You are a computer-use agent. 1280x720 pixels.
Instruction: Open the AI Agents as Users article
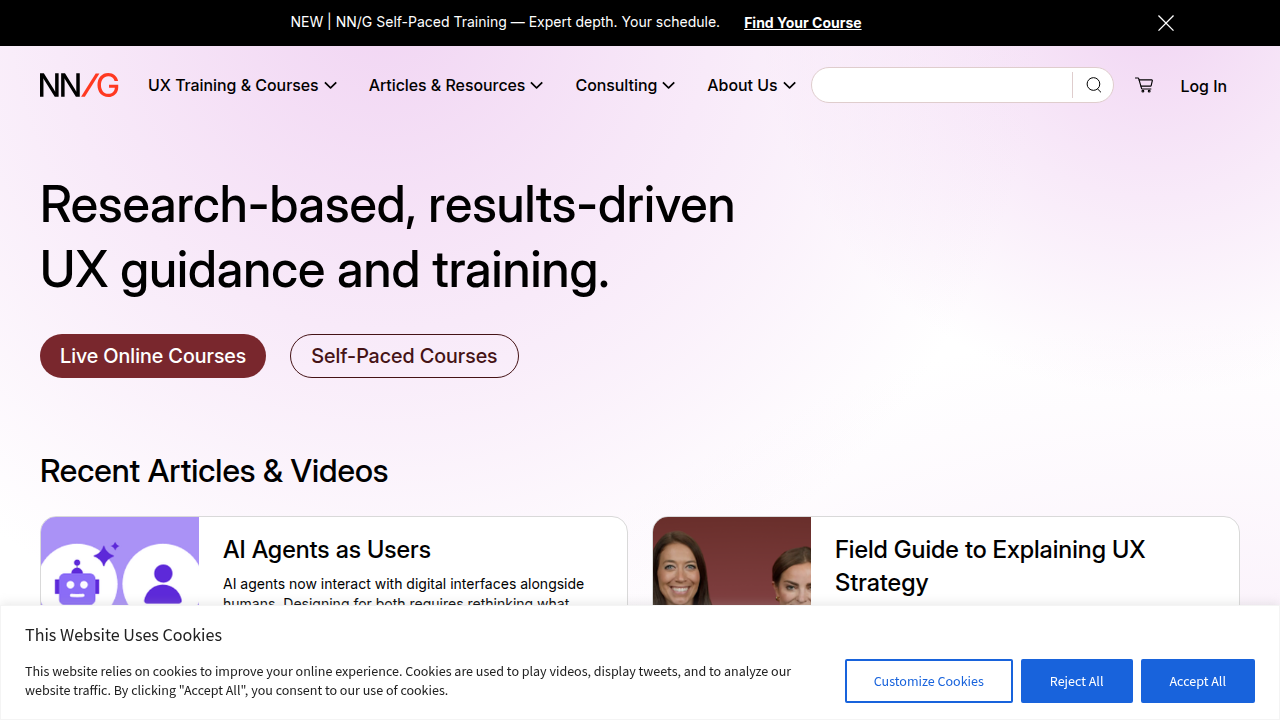(x=327, y=550)
